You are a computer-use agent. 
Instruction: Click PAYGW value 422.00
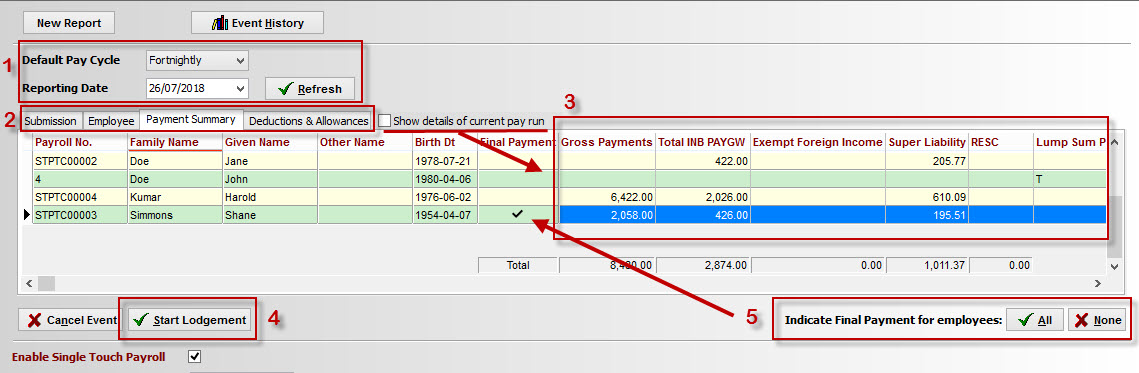tap(702, 161)
